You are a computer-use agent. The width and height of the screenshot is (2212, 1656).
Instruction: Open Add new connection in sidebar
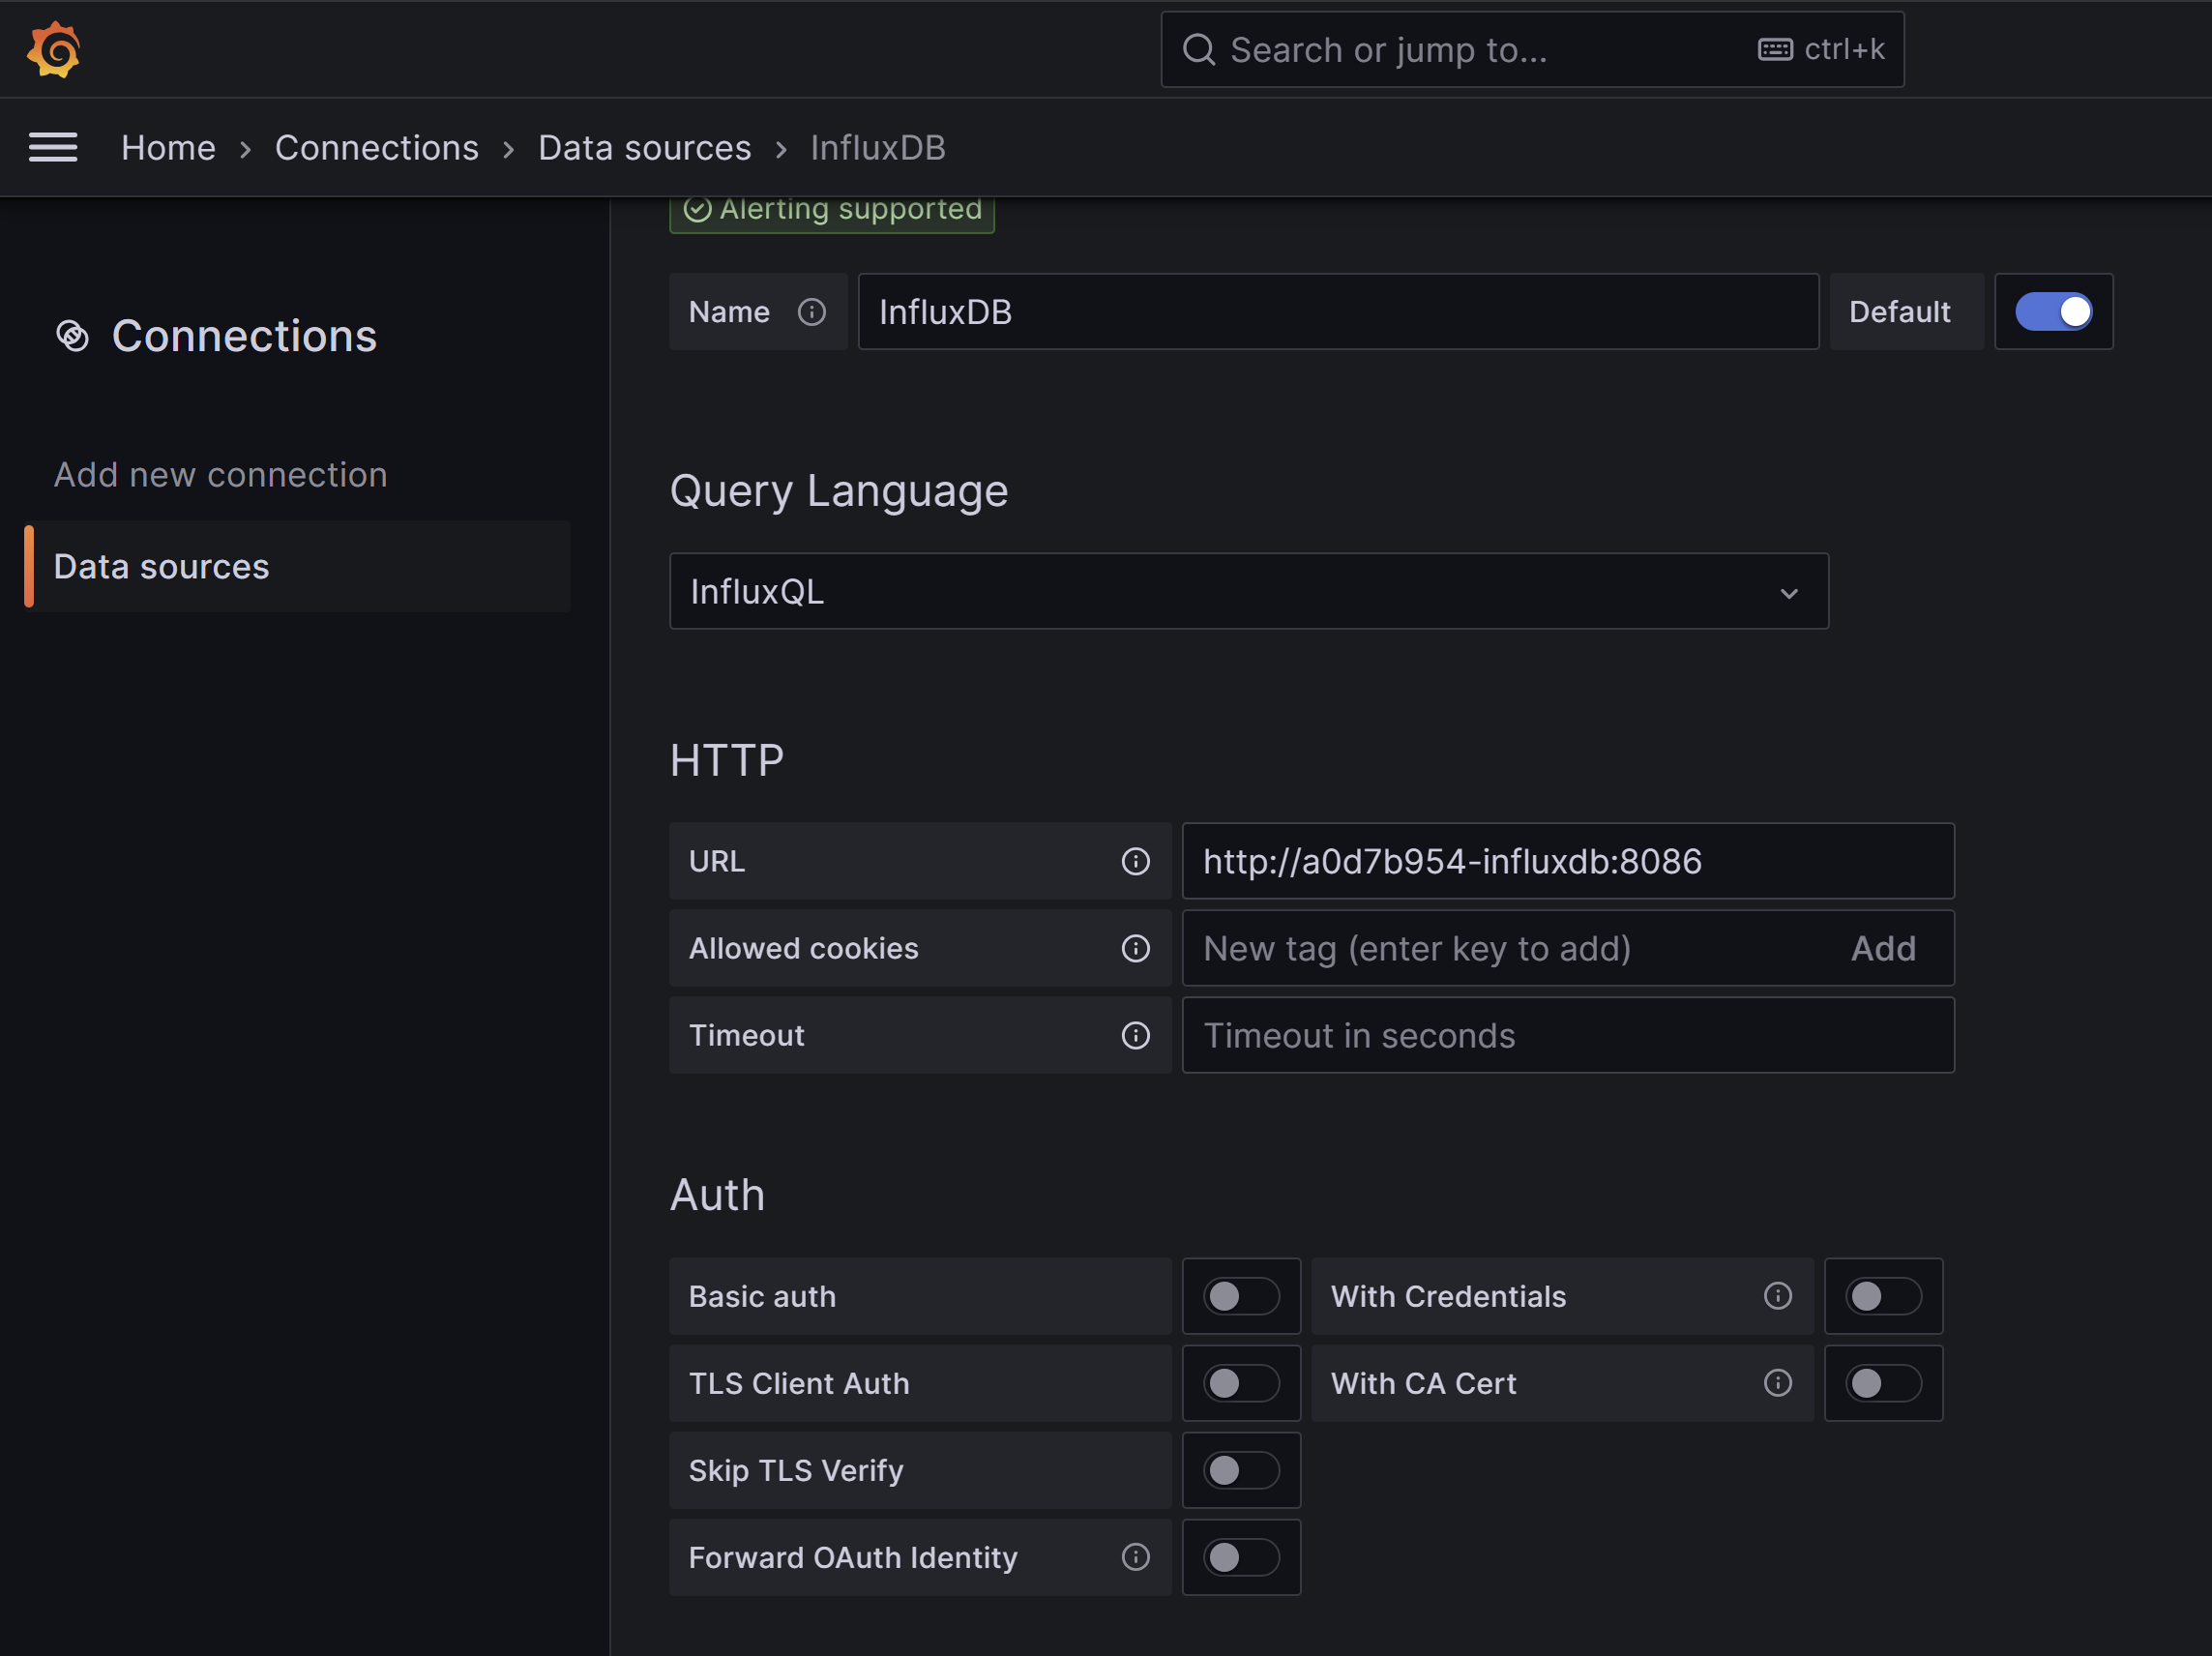click(x=221, y=475)
